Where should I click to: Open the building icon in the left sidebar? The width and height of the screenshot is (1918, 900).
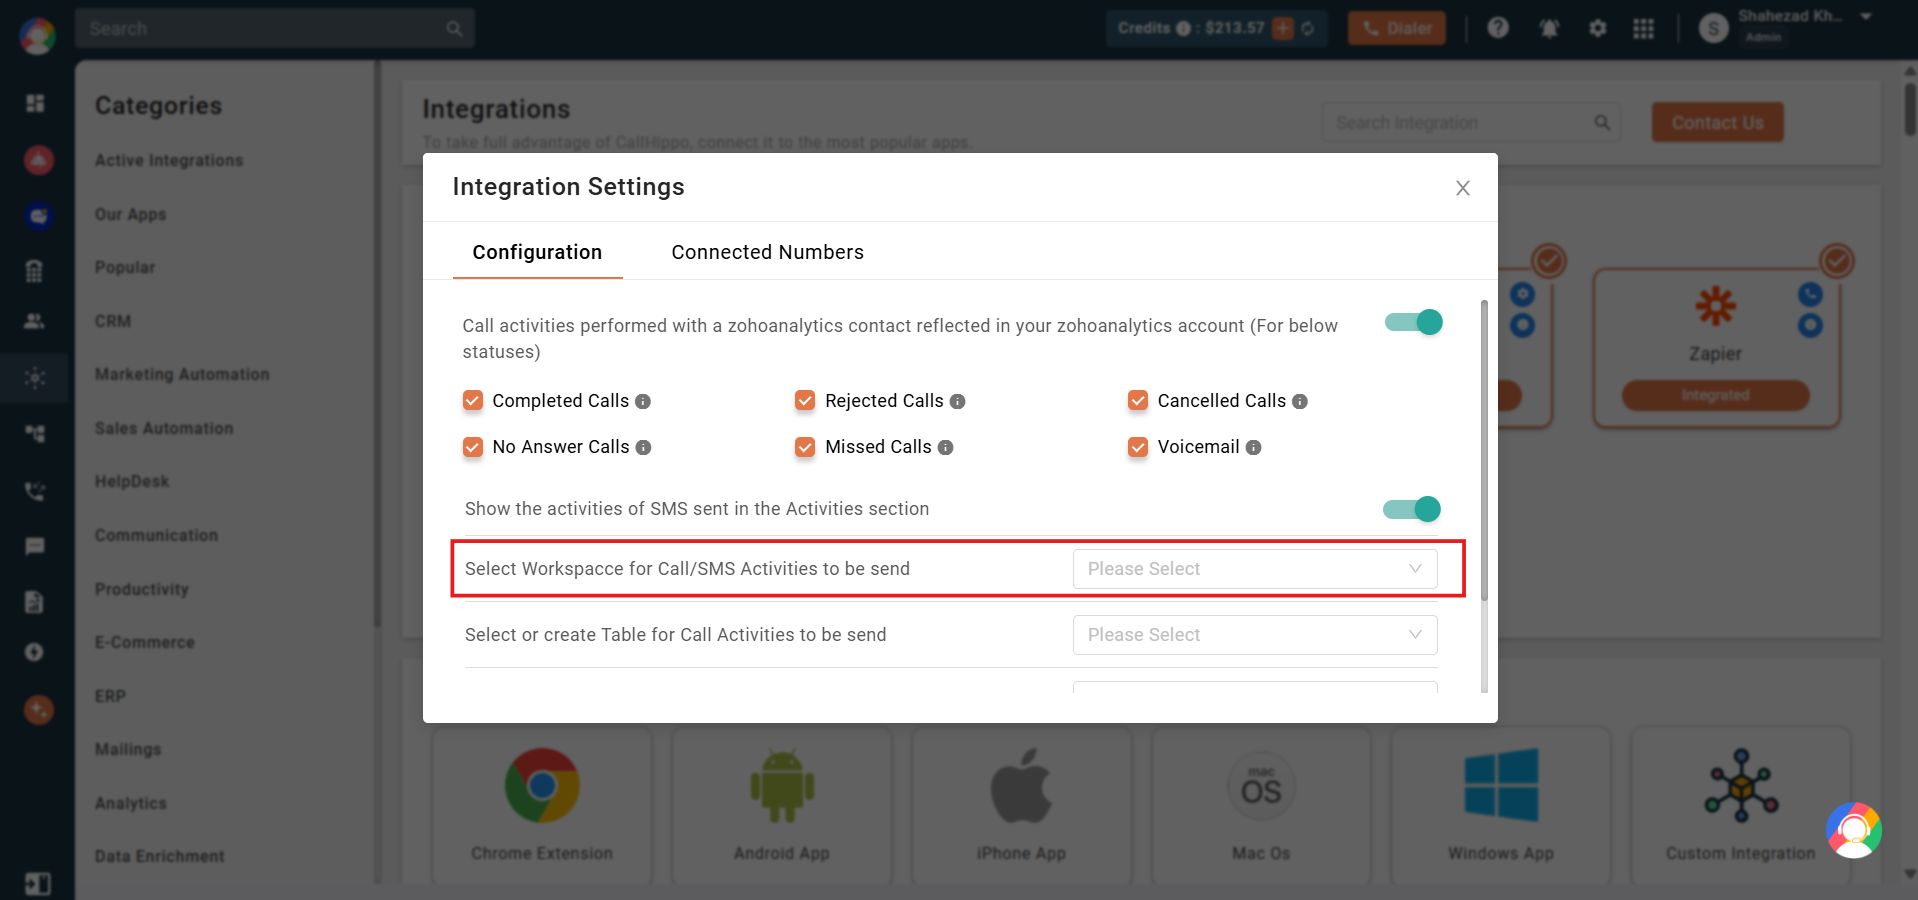click(35, 270)
